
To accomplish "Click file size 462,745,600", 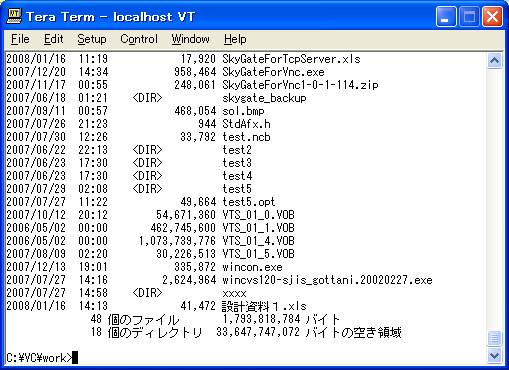I will (x=183, y=228).
